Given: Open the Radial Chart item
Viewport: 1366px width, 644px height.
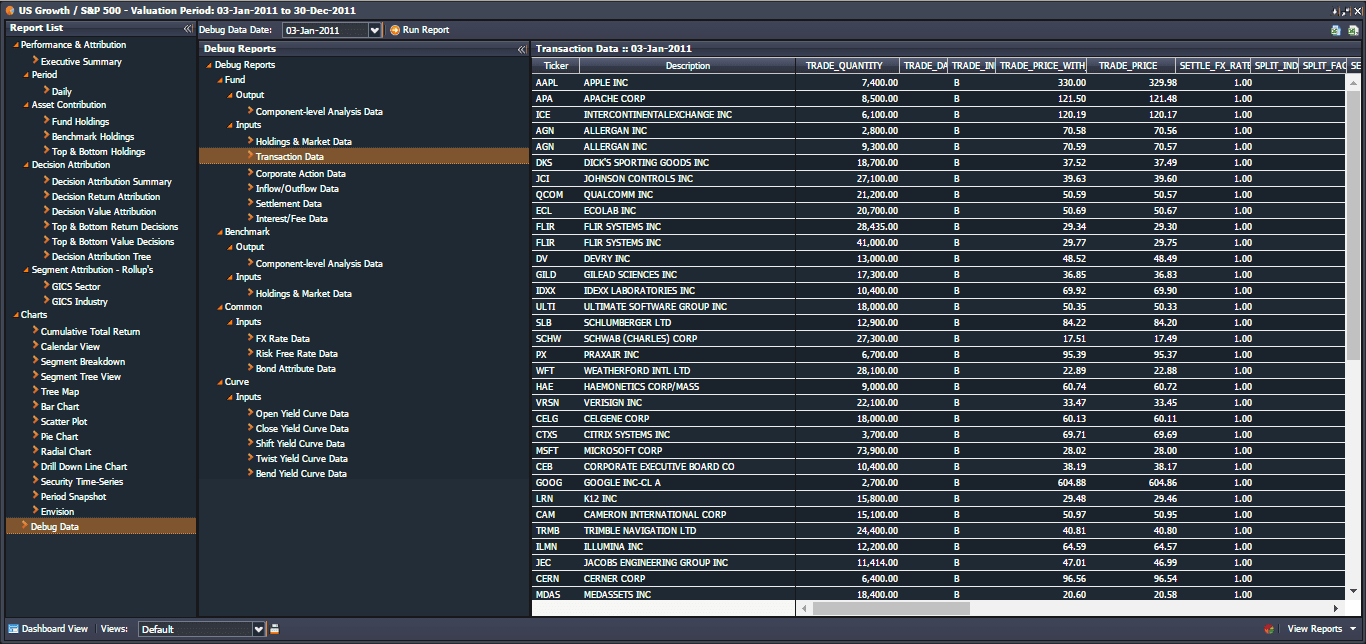Looking at the screenshot, I should point(66,452).
